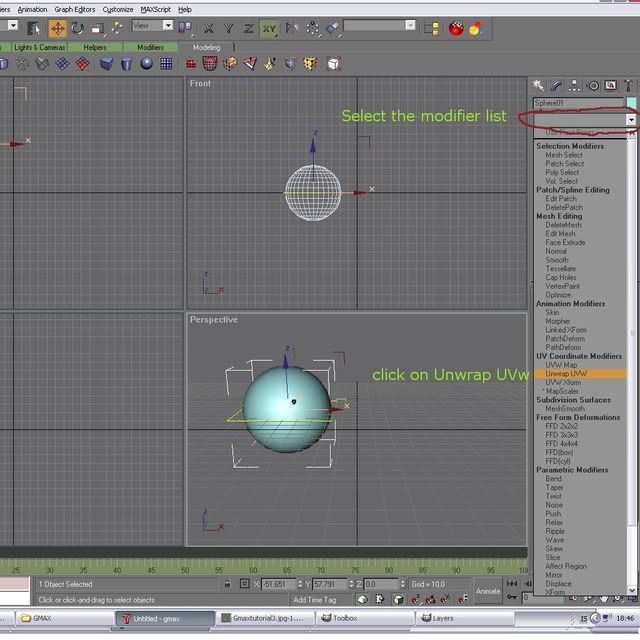This screenshot has width=640, height=640.
Task: Open the Utilities hammer icon
Action: (x=628, y=86)
